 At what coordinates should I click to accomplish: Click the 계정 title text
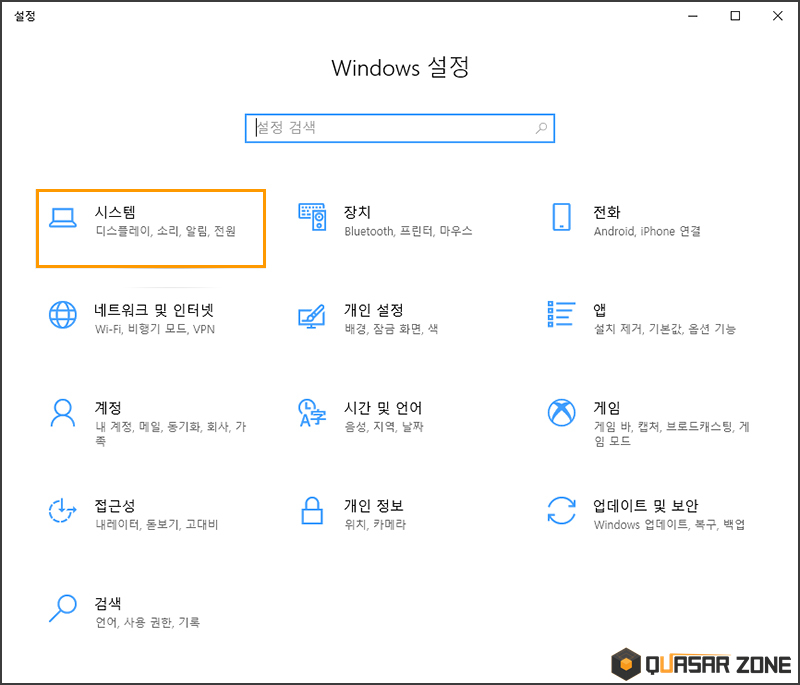point(108,408)
